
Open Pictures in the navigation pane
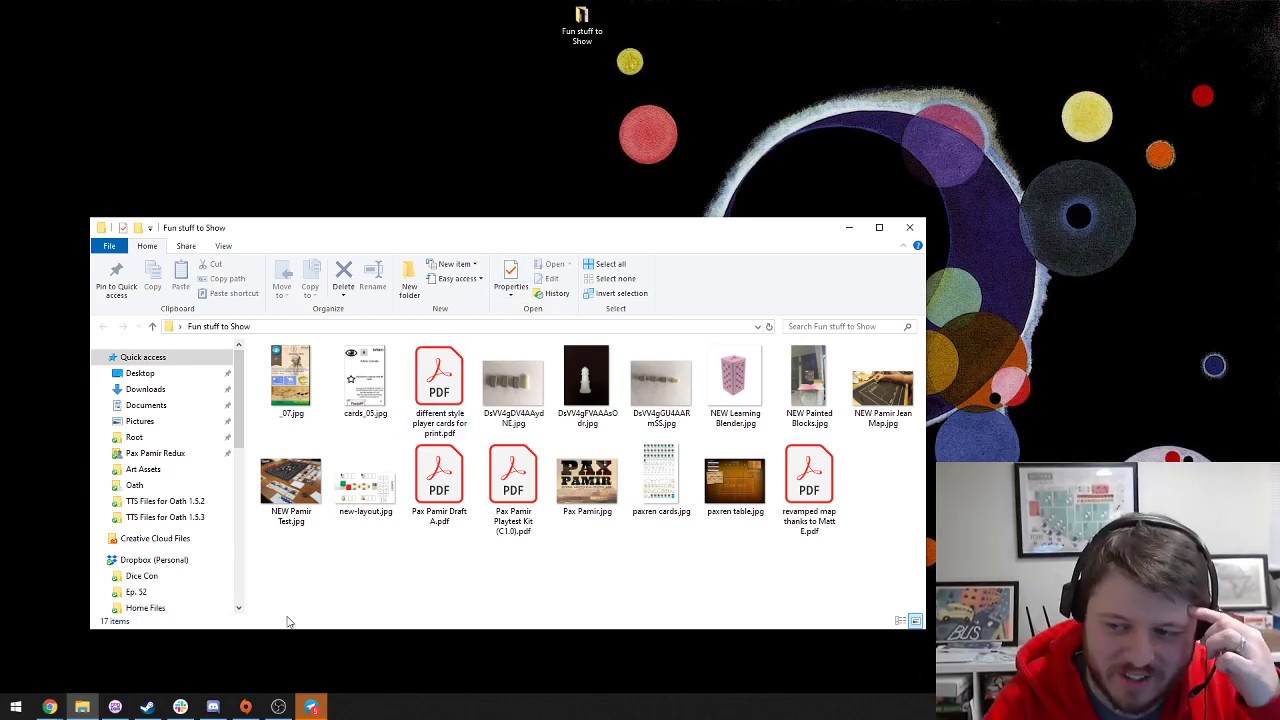coord(140,421)
